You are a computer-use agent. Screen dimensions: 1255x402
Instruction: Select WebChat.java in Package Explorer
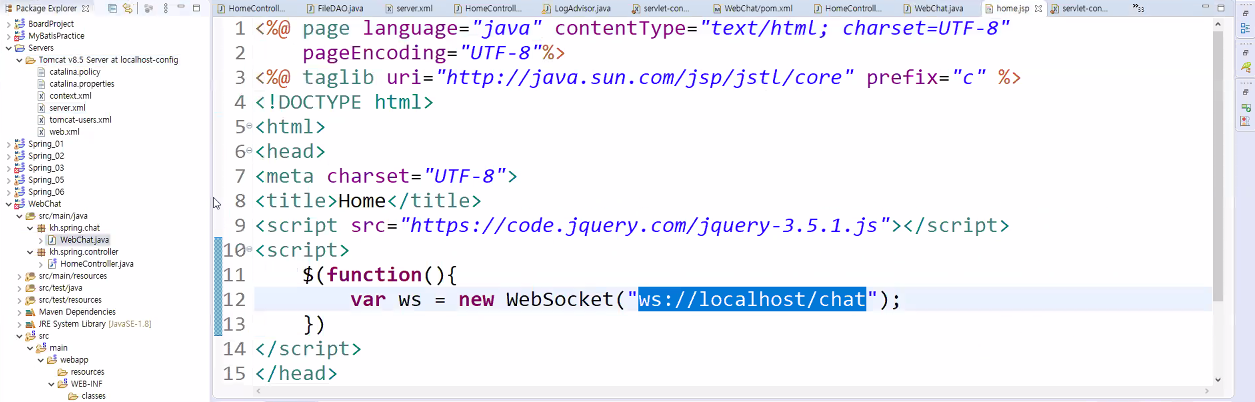[x=78, y=240]
